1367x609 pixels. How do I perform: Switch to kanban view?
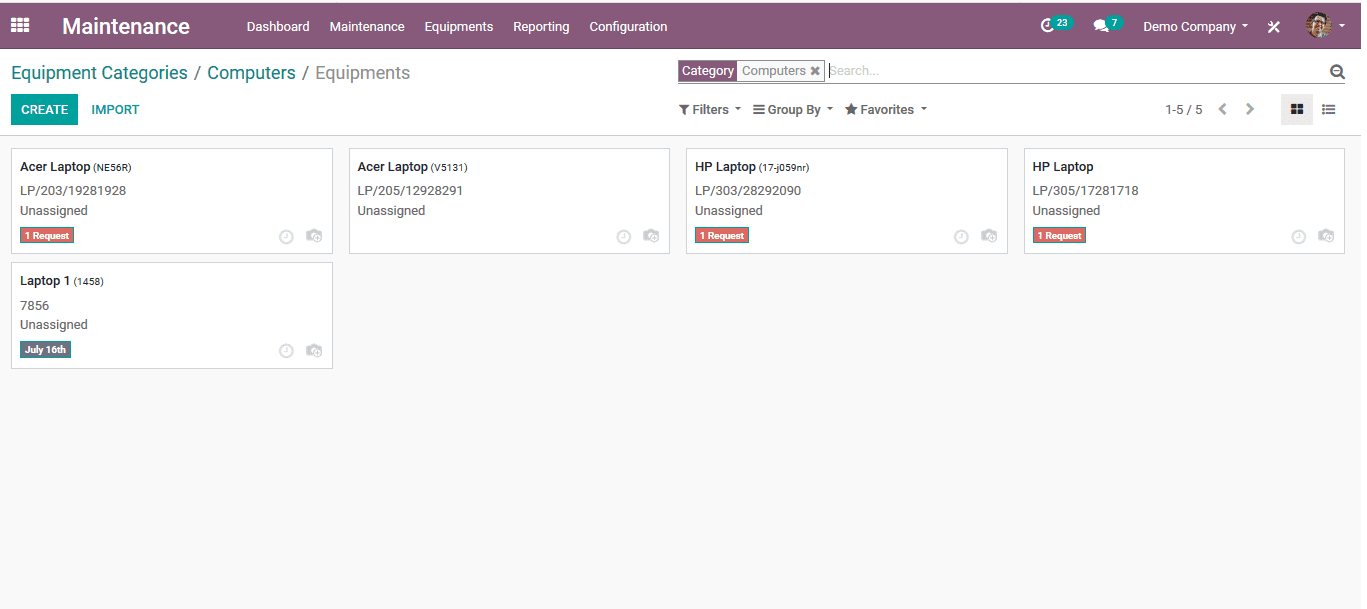tap(1297, 110)
